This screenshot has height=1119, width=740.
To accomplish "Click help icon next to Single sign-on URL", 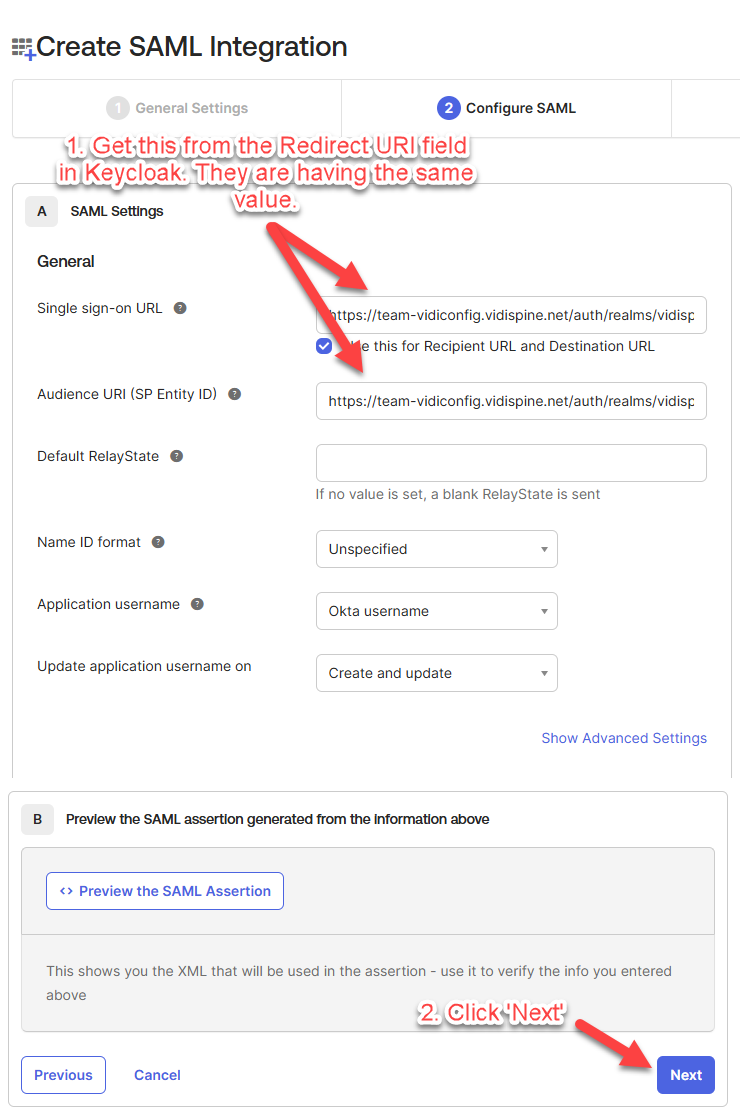I will coord(180,308).
